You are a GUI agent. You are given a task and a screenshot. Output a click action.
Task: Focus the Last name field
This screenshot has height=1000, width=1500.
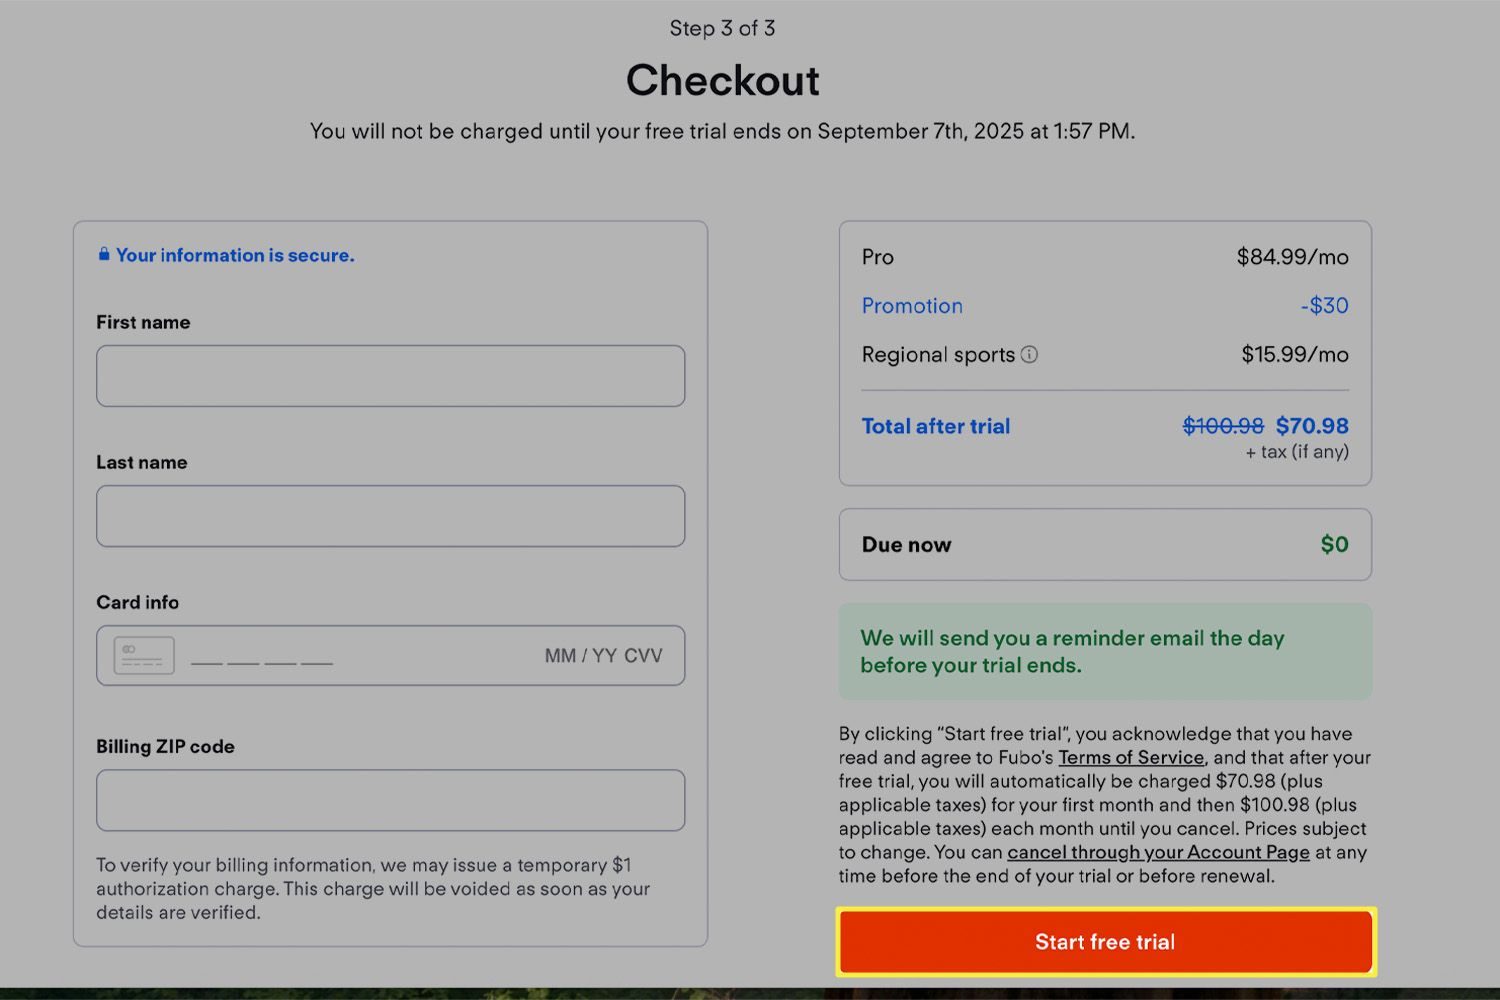click(x=390, y=516)
